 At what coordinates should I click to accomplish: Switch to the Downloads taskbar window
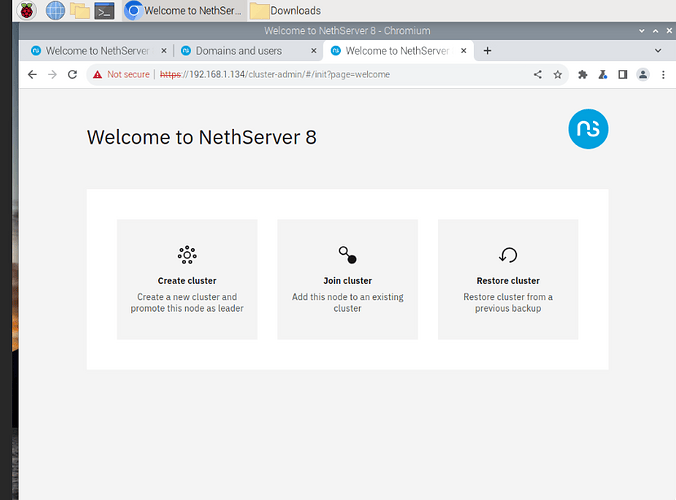tap(286, 11)
